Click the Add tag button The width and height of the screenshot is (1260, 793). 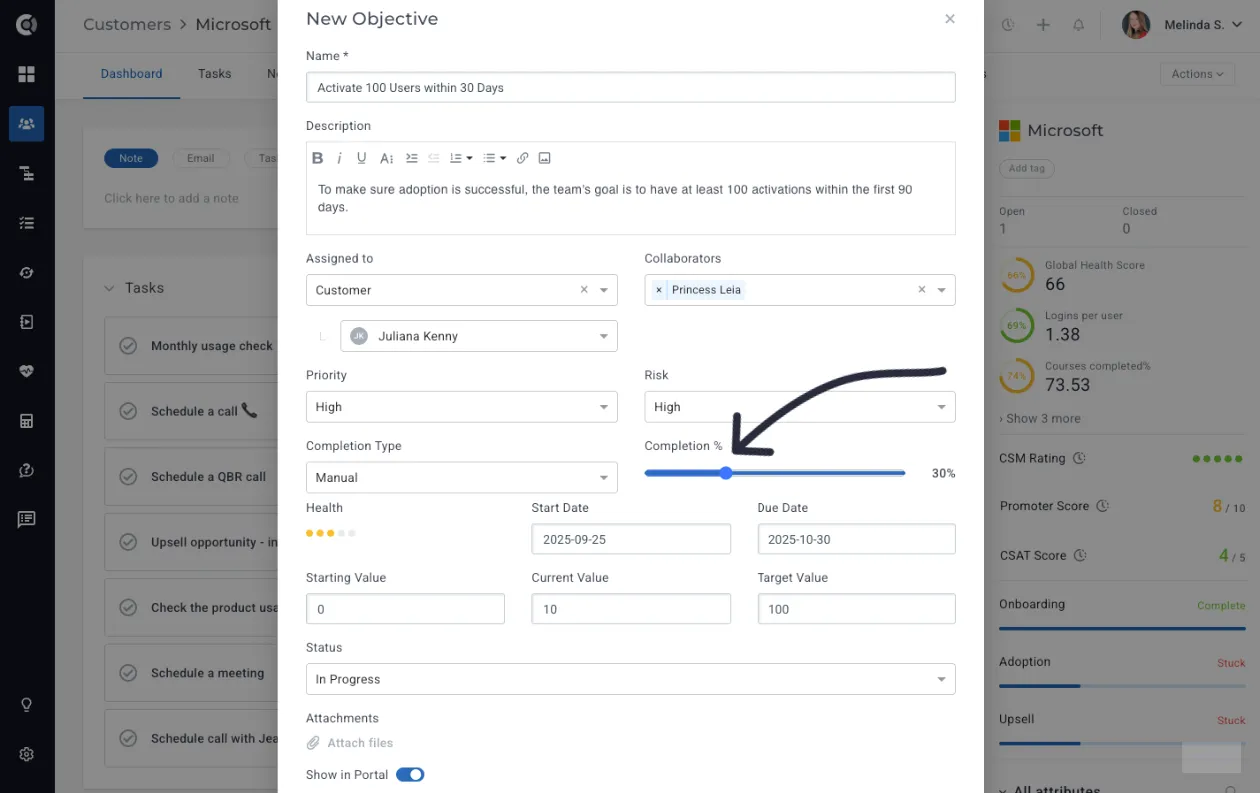(1026, 169)
